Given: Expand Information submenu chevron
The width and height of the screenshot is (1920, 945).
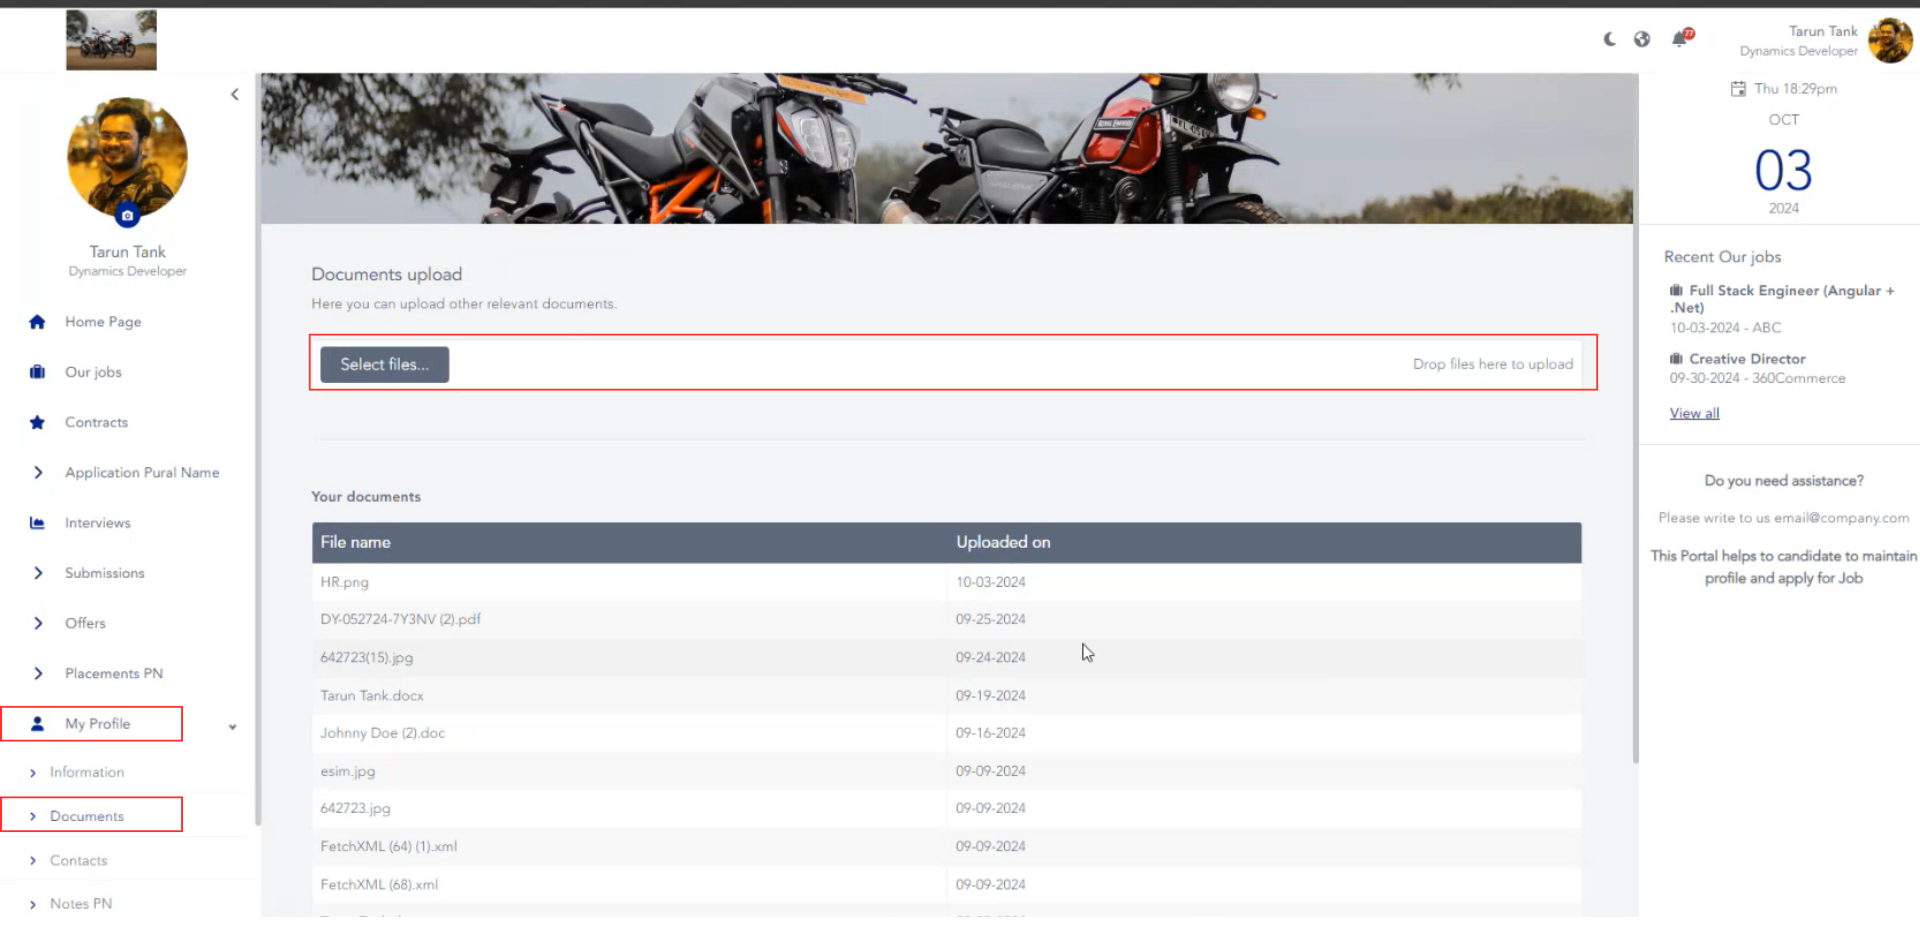Looking at the screenshot, I should click(33, 773).
